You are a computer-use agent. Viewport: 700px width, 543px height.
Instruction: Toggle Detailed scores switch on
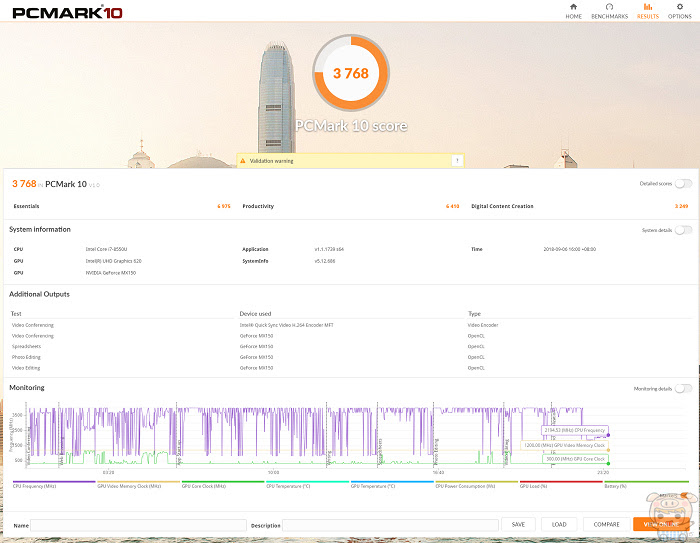683,184
